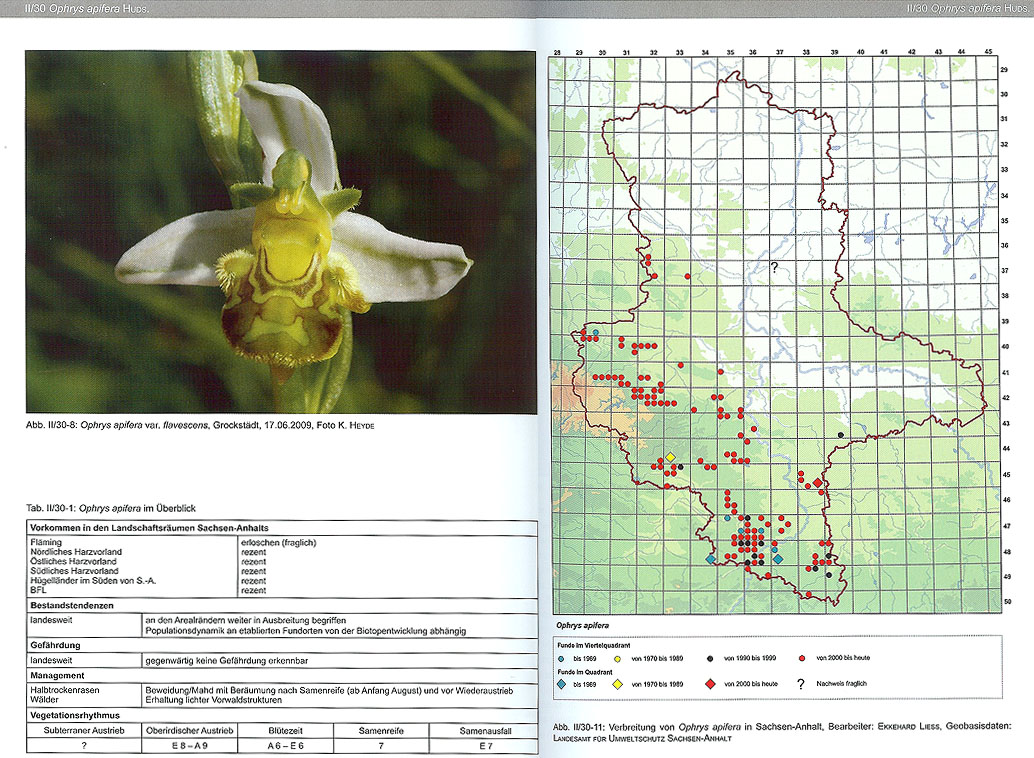Click the cell value 'A 6 – E 6'
Viewport: 1034px width, 758px height.
(x=286, y=746)
